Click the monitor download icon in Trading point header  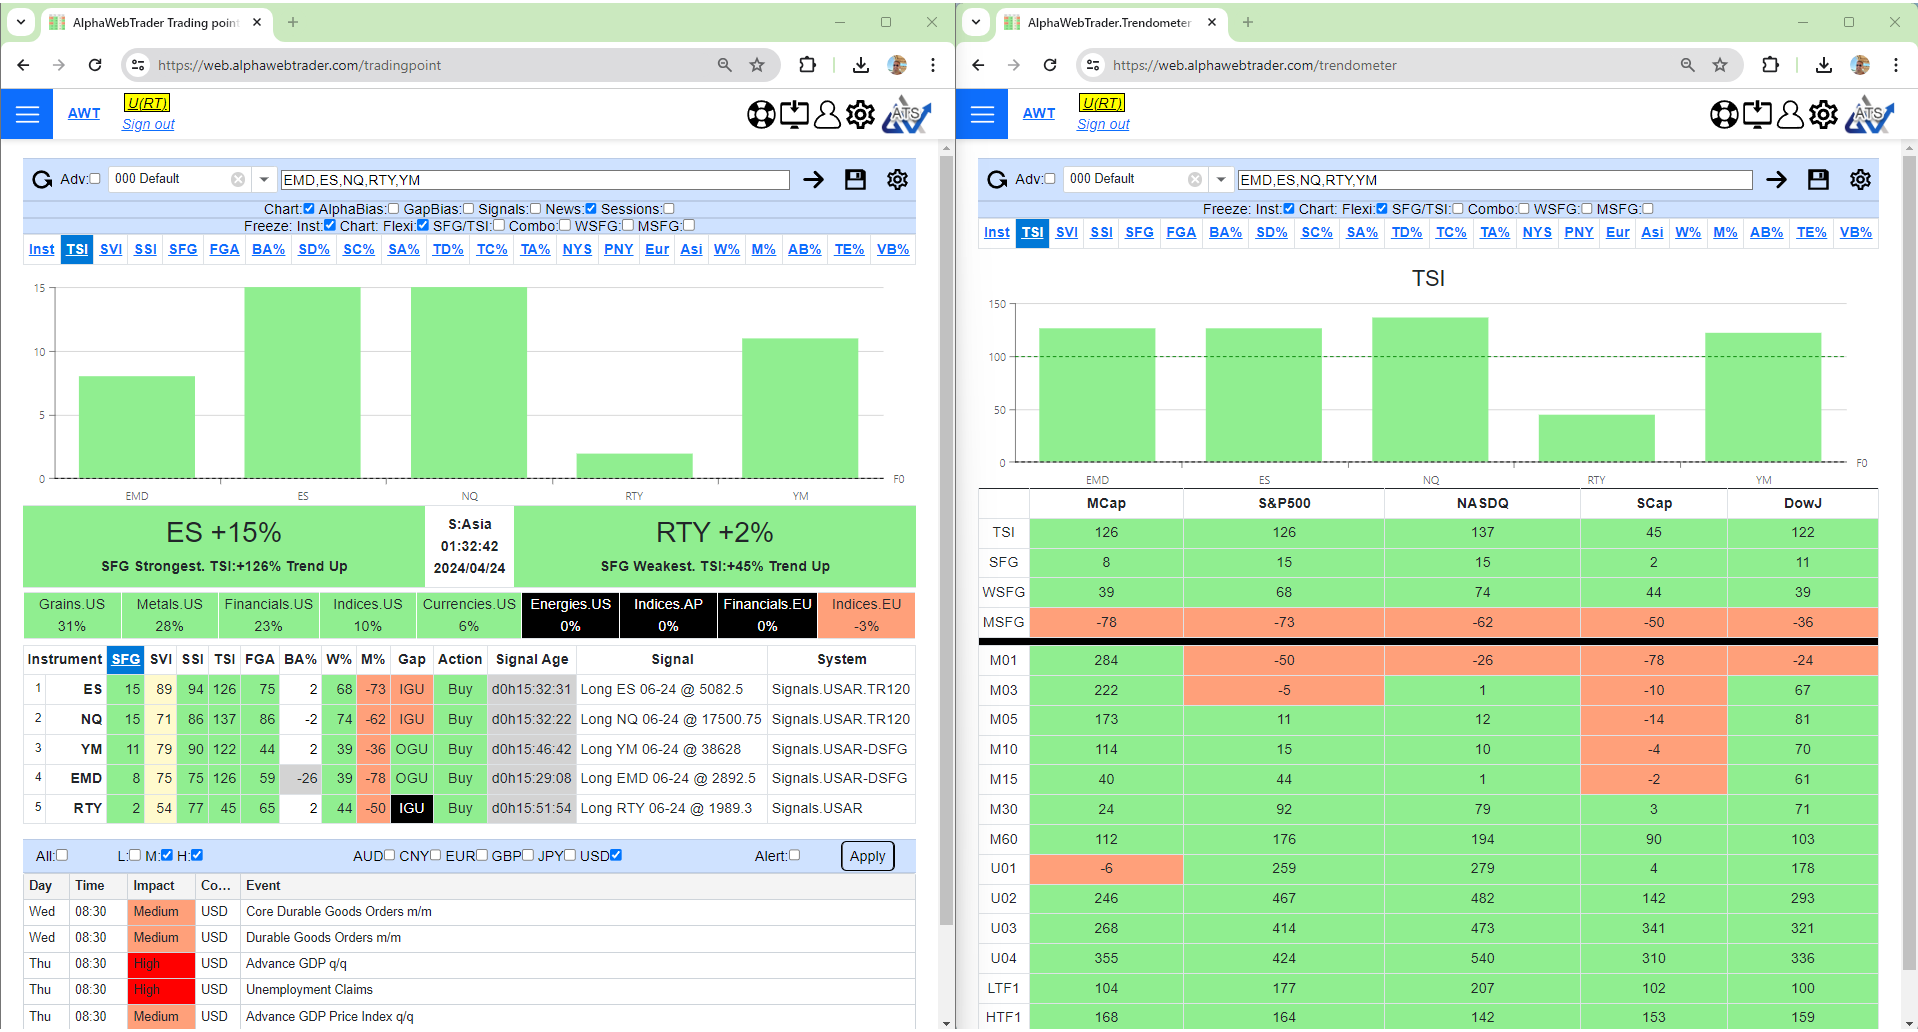pyautogui.click(x=794, y=115)
